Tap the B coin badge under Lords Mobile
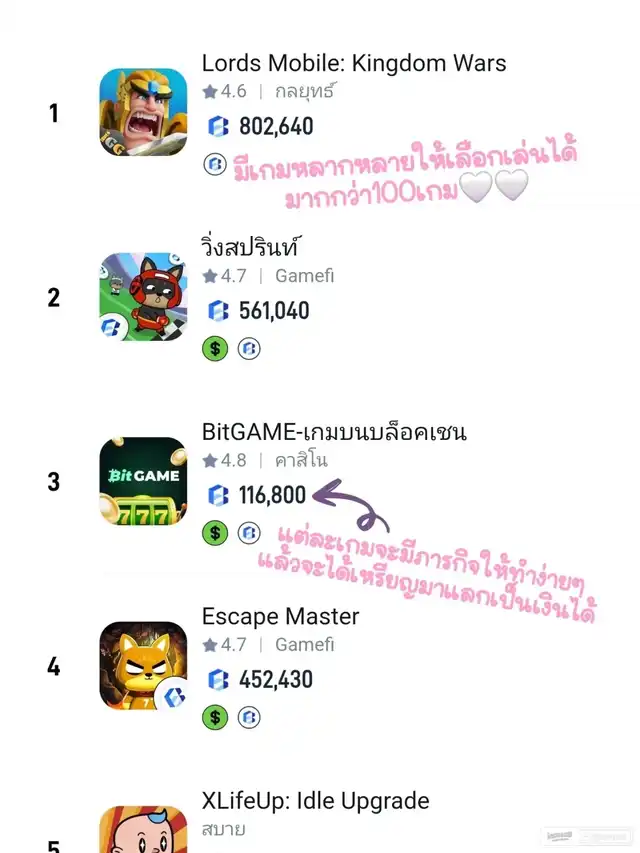Viewport: 640px width, 853px height. [x=215, y=164]
